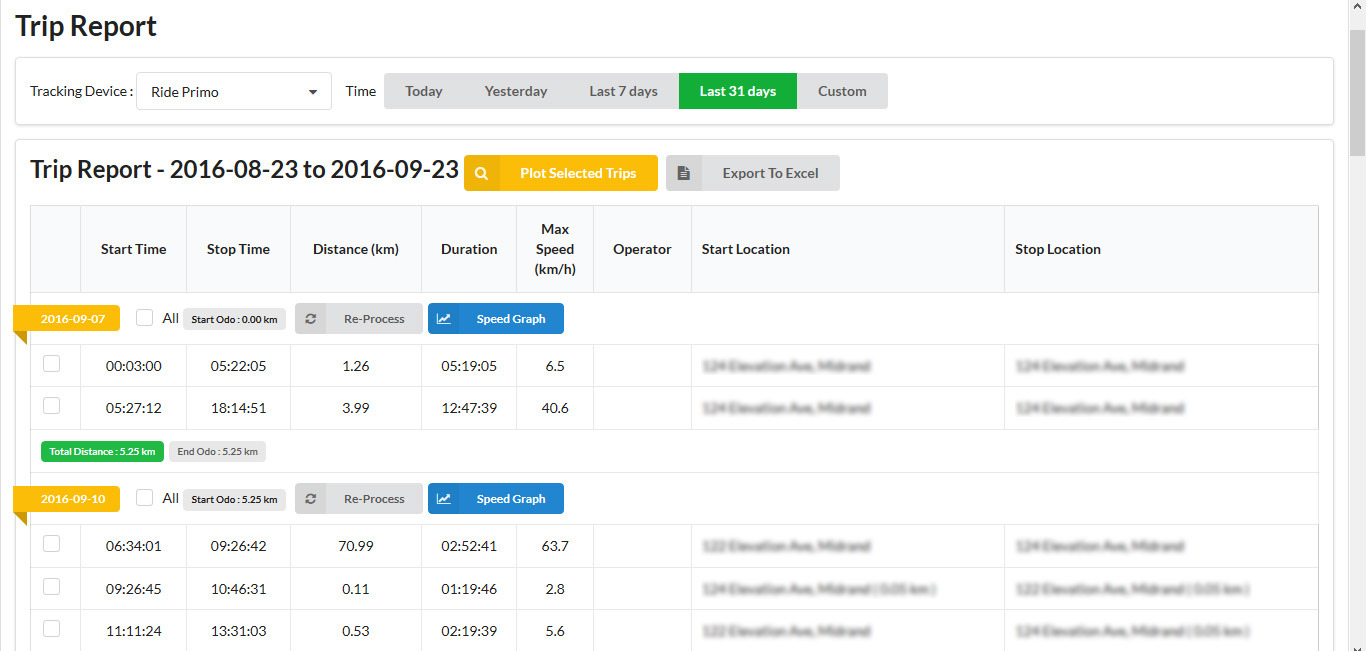Image resolution: width=1366 pixels, height=651 pixels.
Task: Select the trip starting at 05:27:12
Action: pyautogui.click(x=52, y=406)
